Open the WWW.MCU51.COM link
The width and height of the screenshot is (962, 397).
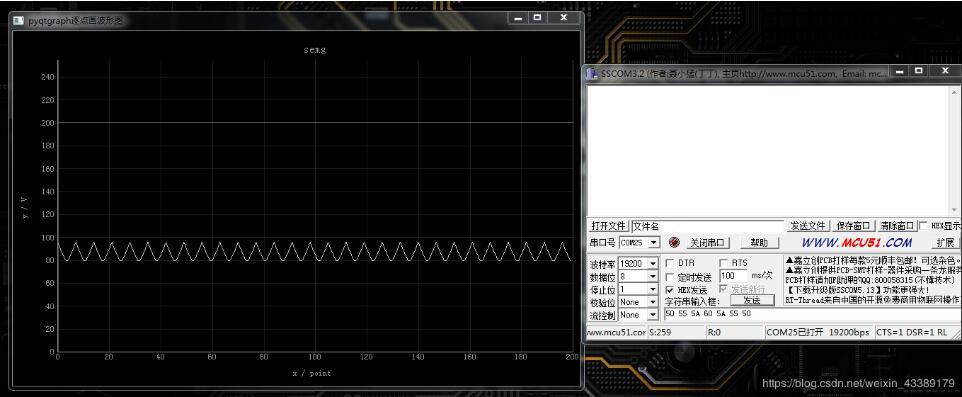(856, 242)
